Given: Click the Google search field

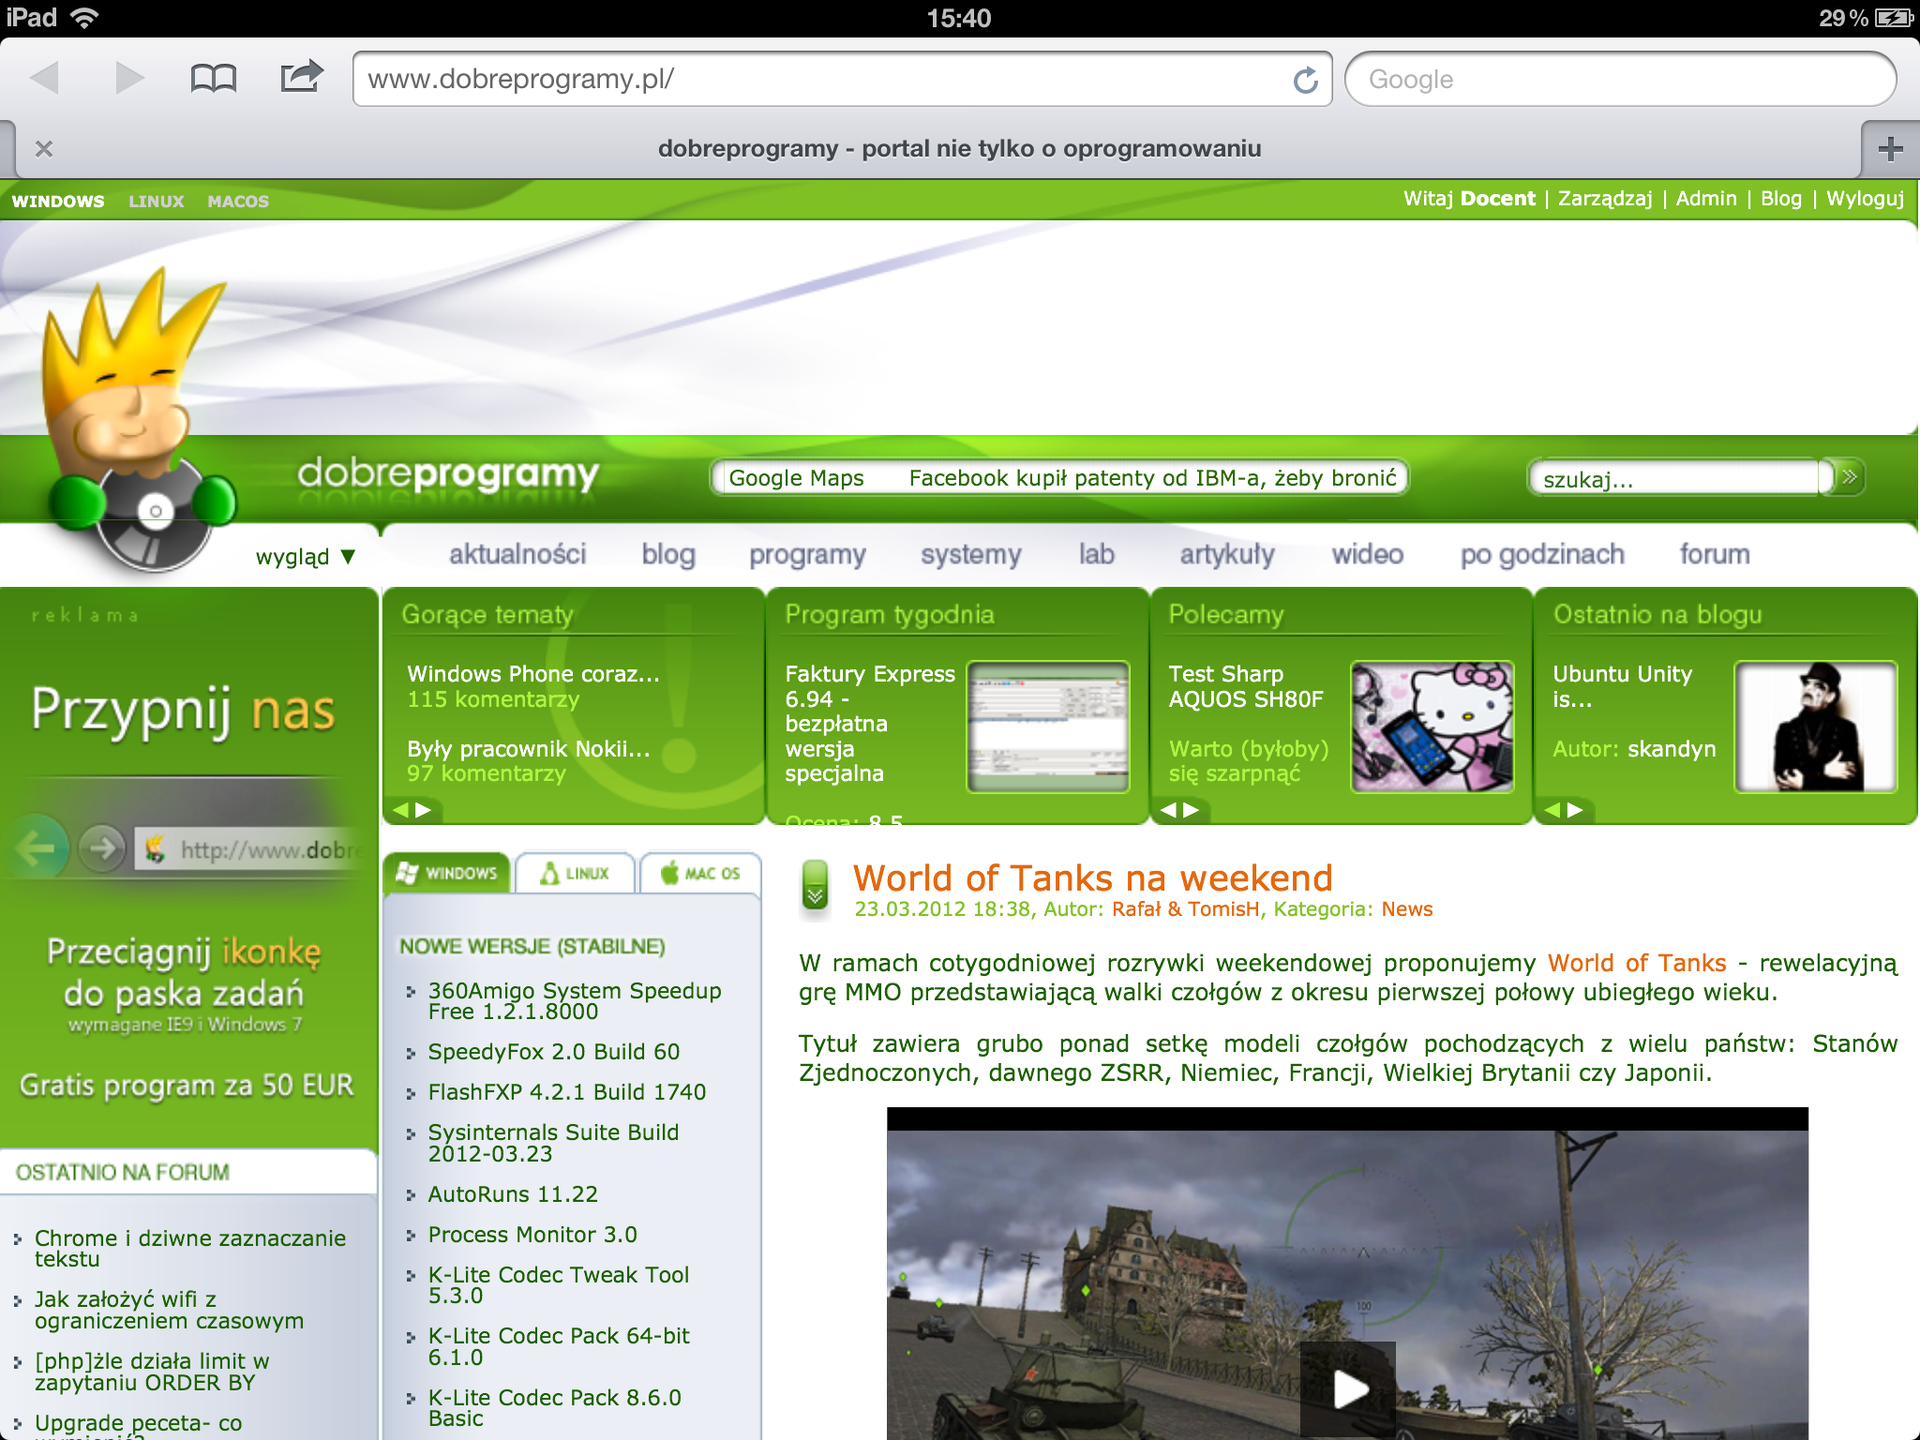Looking at the screenshot, I should (1620, 79).
